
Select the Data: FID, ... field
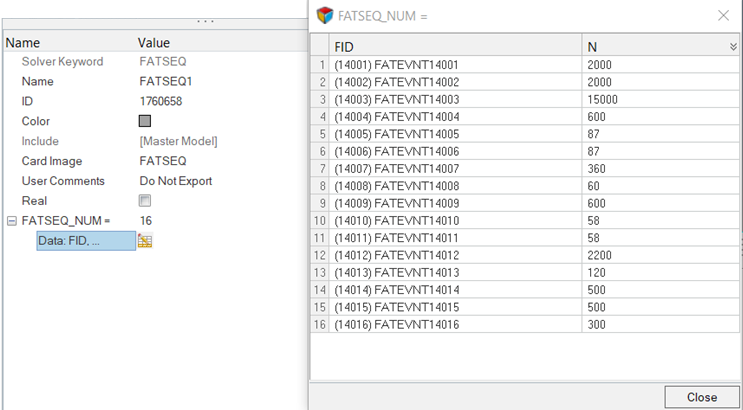point(85,241)
